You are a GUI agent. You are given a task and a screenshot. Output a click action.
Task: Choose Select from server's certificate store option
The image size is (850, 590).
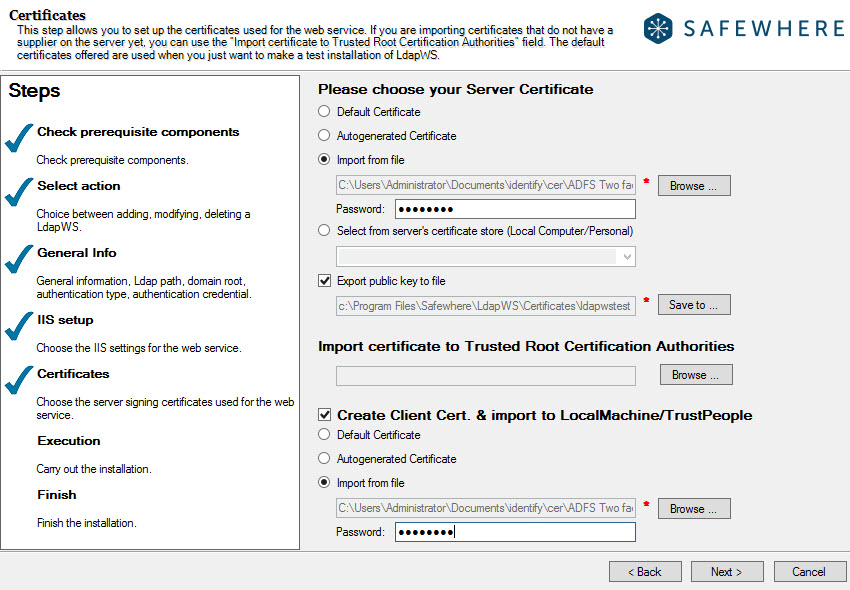pos(324,230)
